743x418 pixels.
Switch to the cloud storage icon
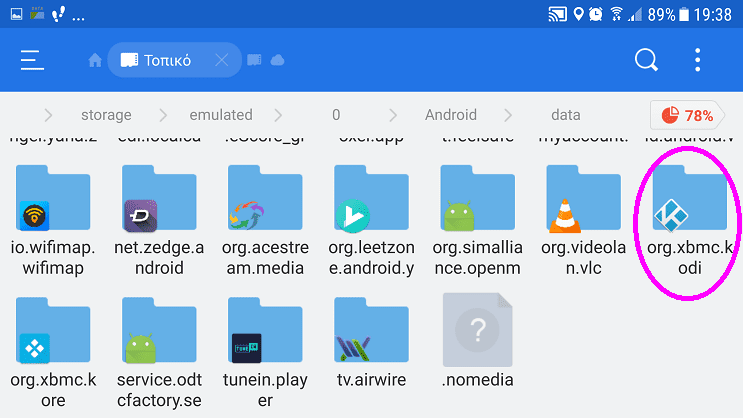(277, 61)
